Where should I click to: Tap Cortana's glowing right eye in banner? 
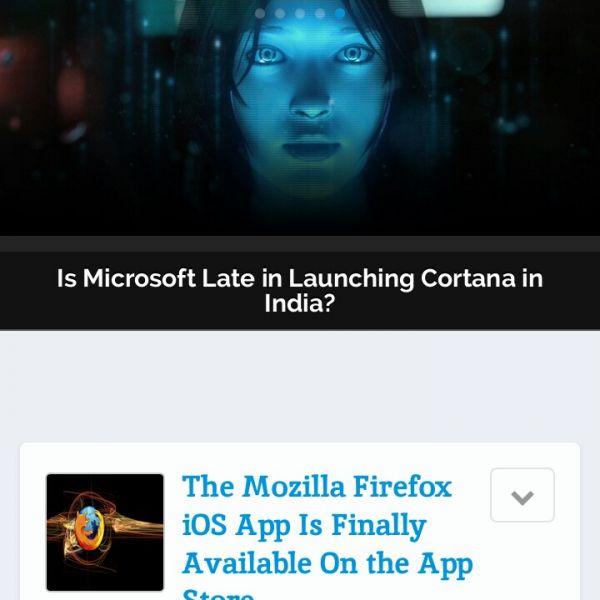click(x=354, y=54)
